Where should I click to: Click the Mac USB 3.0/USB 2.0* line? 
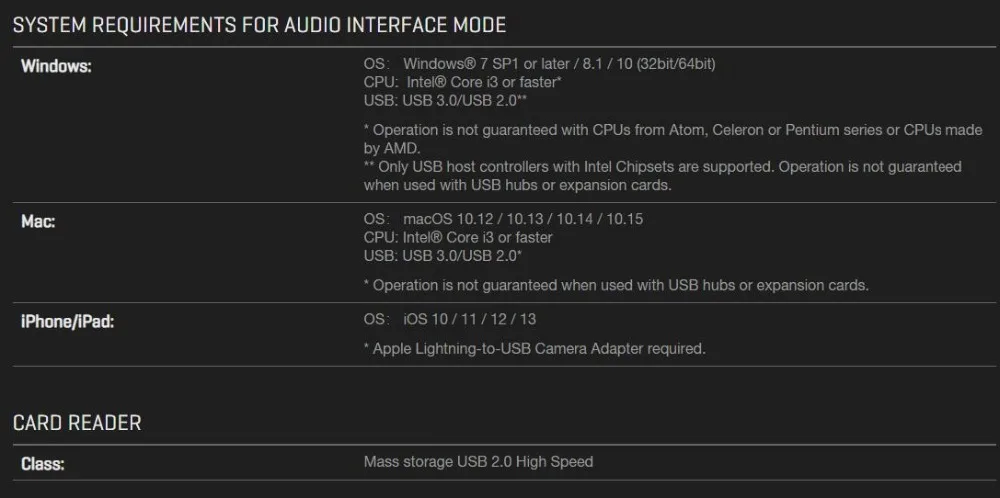coord(443,255)
